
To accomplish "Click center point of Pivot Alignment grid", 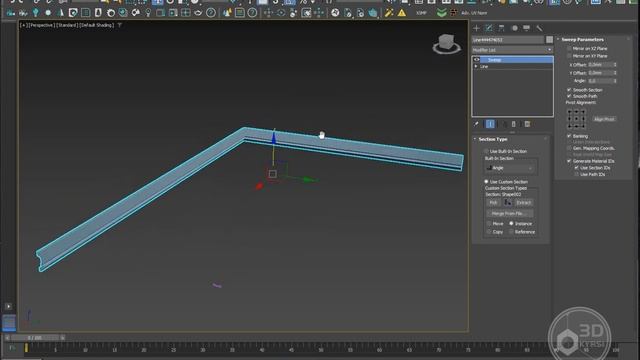I will (x=576, y=119).
